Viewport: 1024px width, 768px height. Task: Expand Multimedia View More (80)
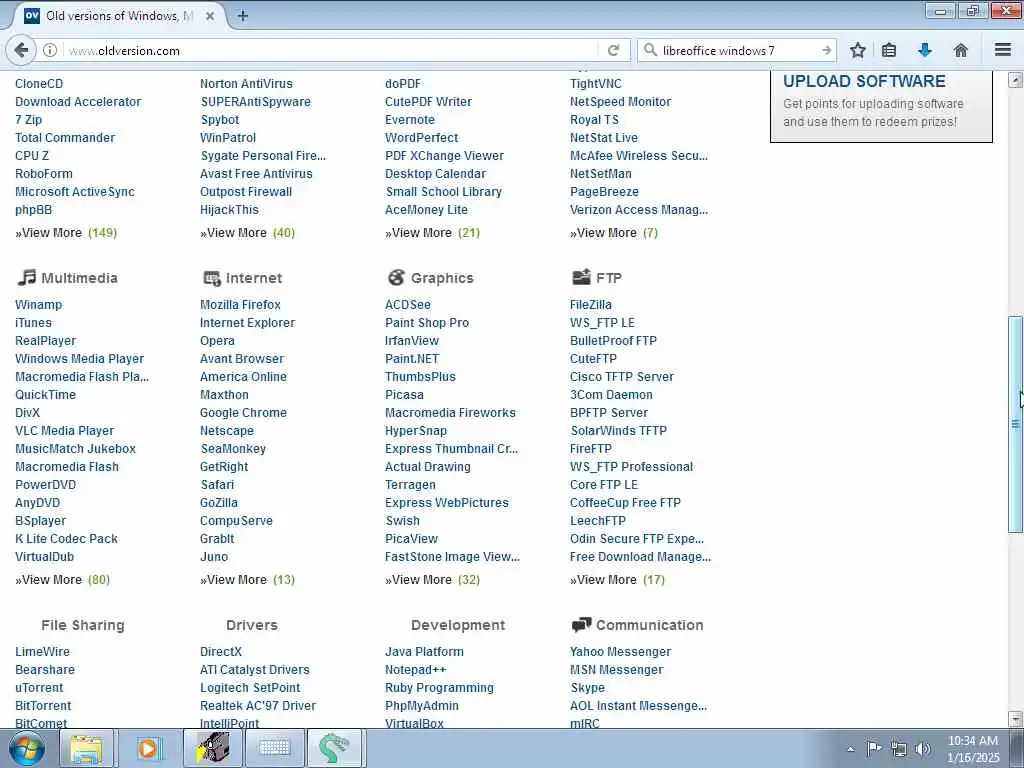(63, 579)
